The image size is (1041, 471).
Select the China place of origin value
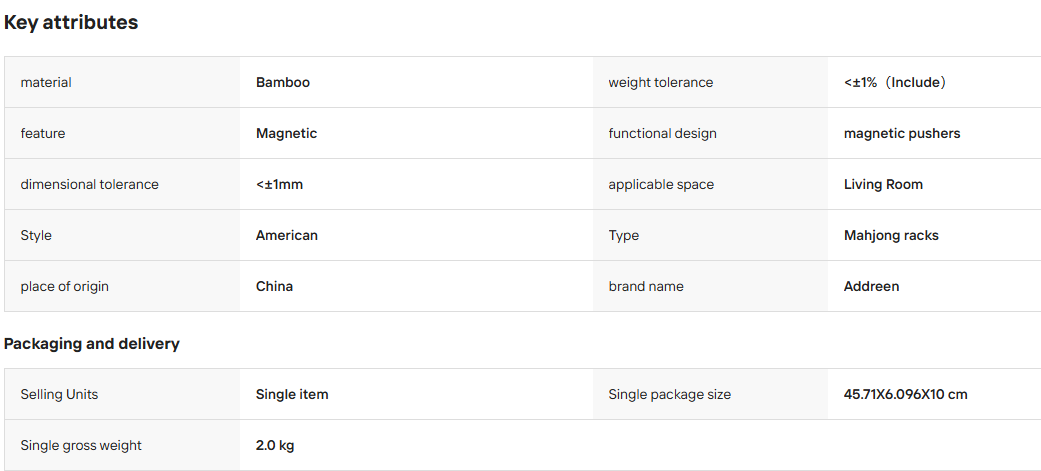275,286
